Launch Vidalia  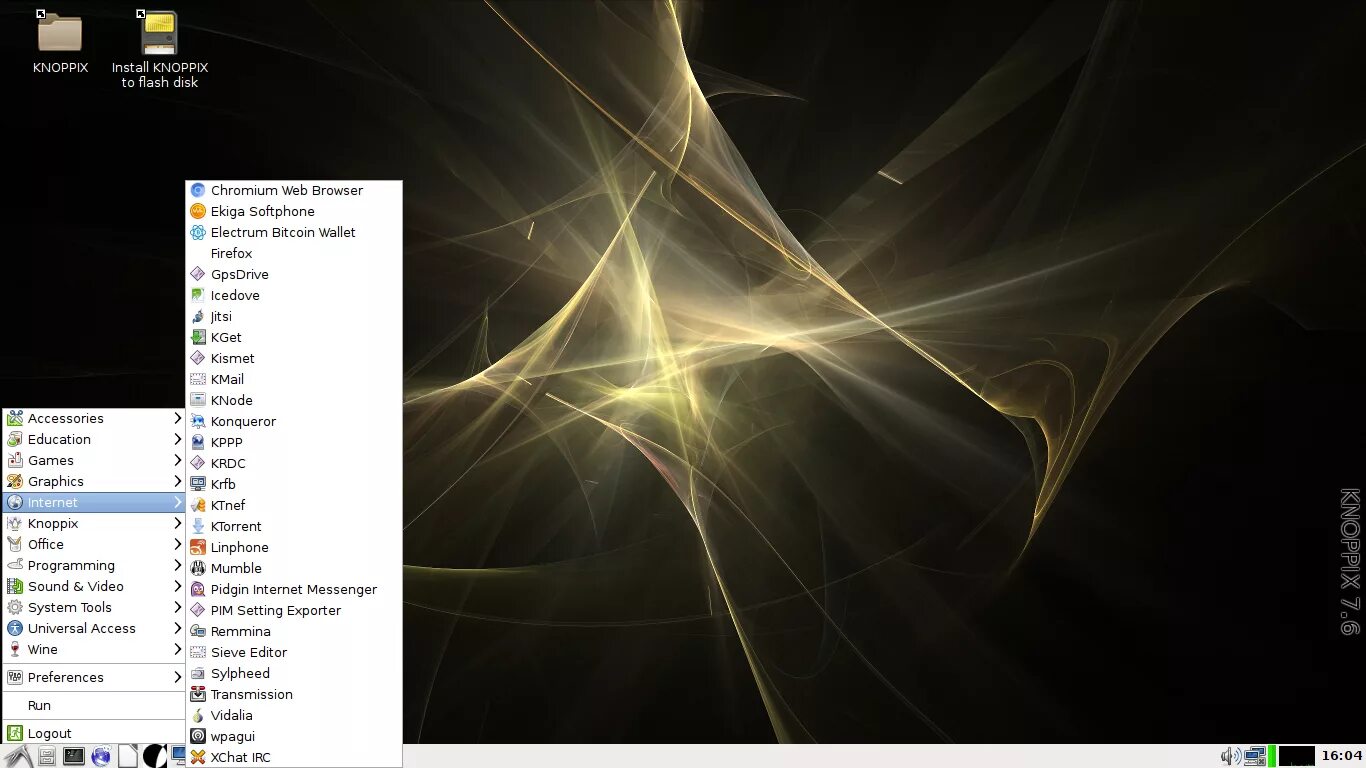click(x=294, y=715)
